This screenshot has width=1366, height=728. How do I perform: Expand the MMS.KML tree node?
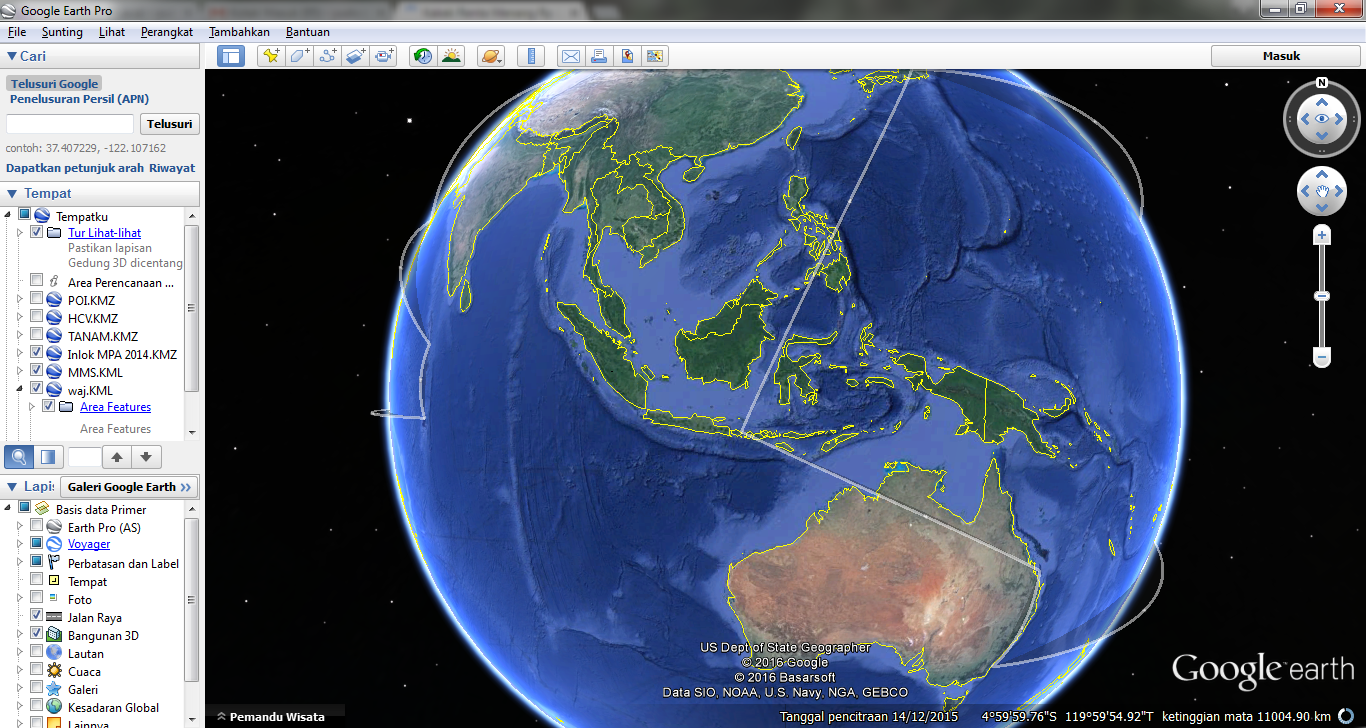tap(19, 371)
